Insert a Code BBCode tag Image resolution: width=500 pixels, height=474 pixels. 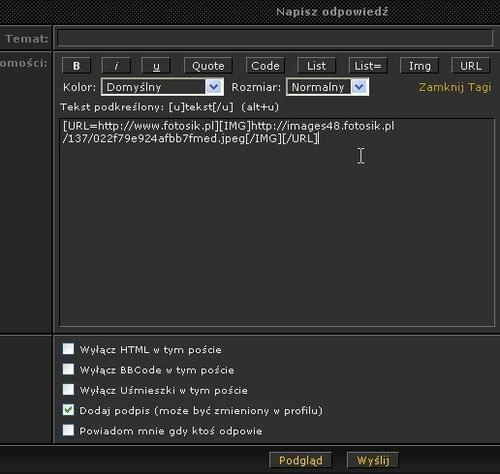(265, 66)
